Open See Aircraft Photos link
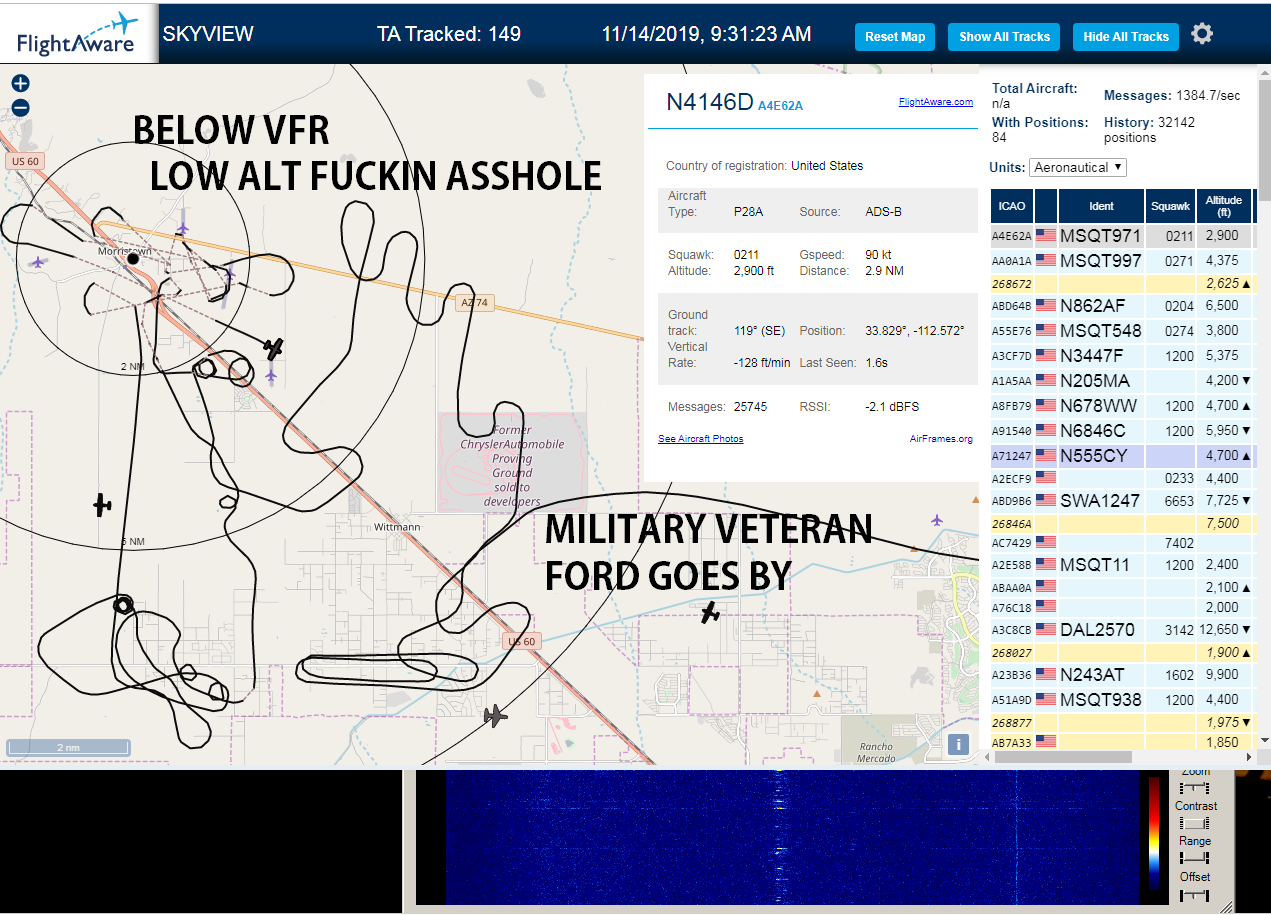 (x=700, y=439)
